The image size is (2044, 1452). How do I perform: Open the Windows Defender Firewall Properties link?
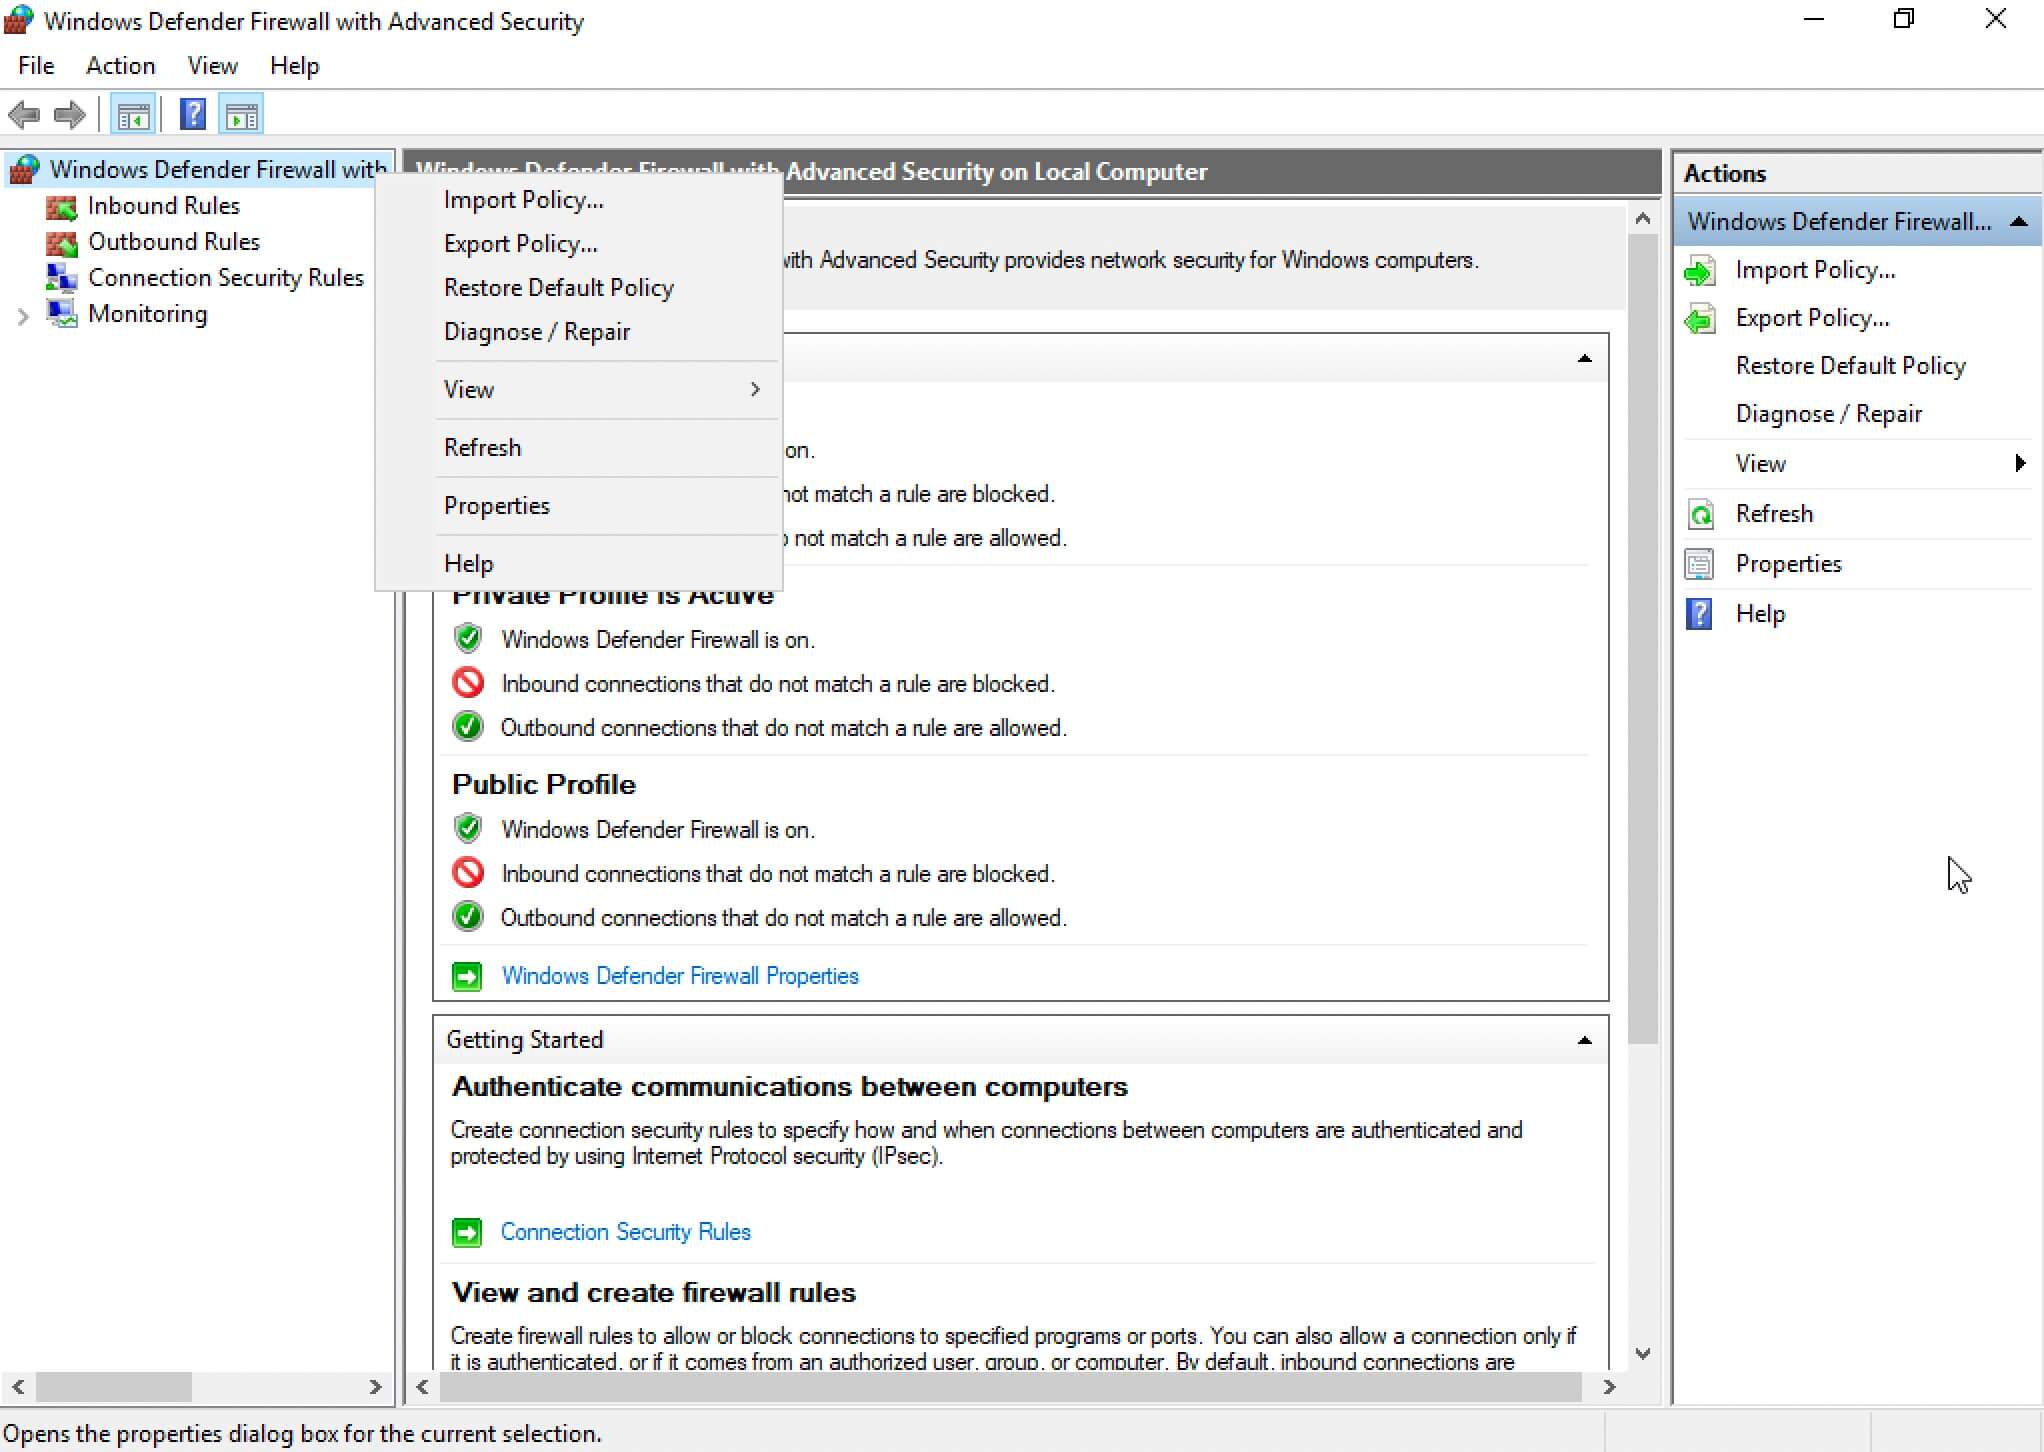[679, 974]
